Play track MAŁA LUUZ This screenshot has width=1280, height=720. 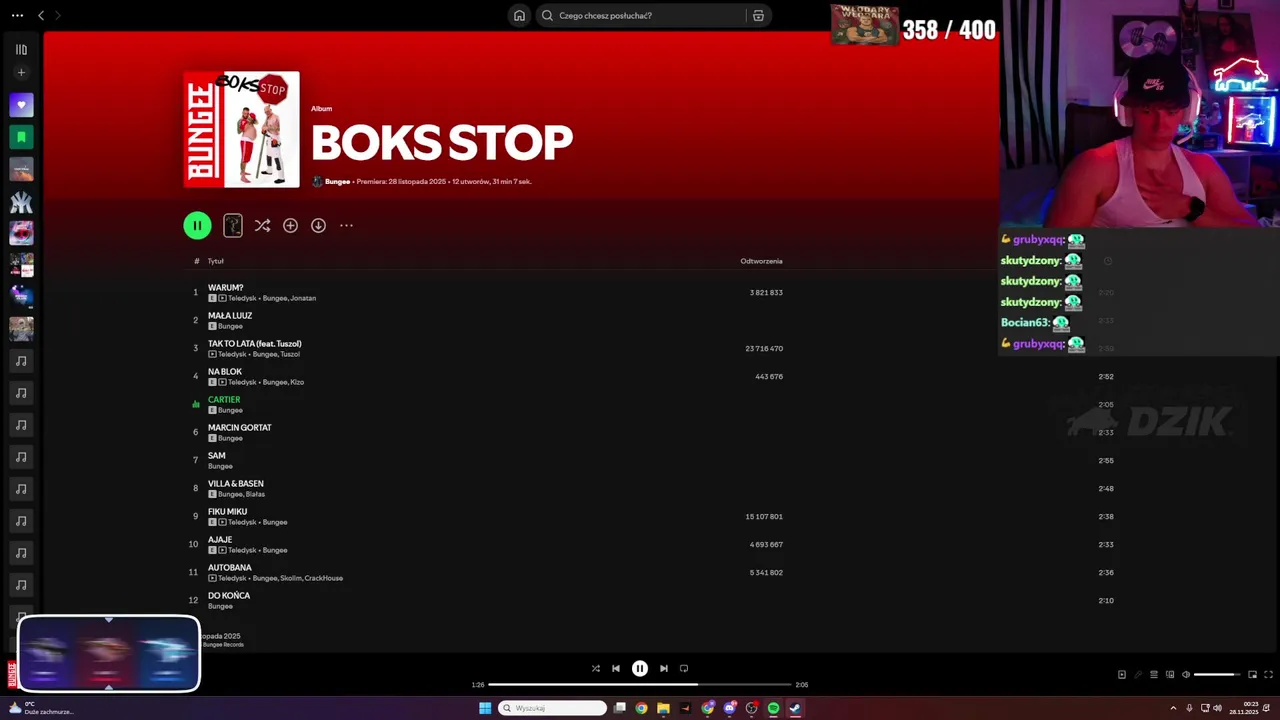[x=230, y=316]
